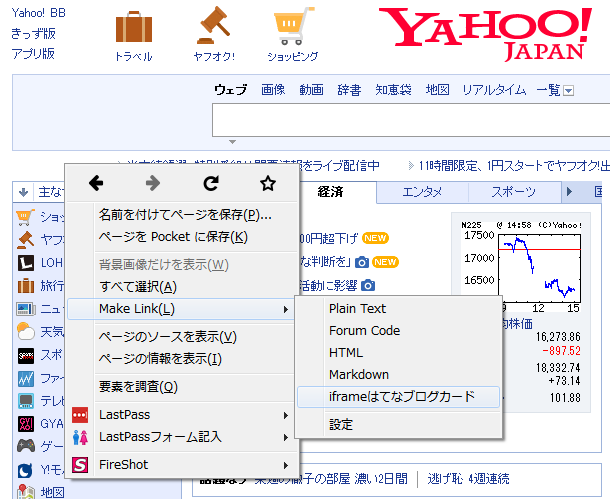Click the sidebar shopping cart icon
The height and width of the screenshot is (499, 610).
click(x=26, y=217)
